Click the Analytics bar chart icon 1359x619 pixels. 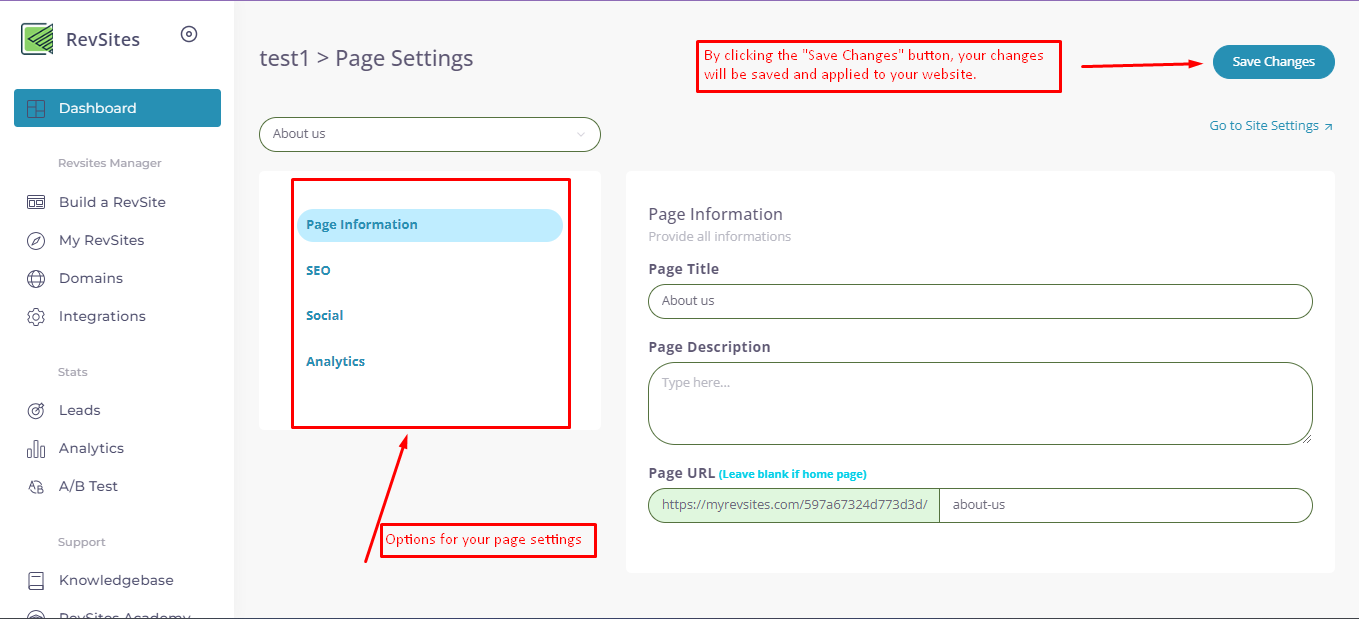point(36,448)
